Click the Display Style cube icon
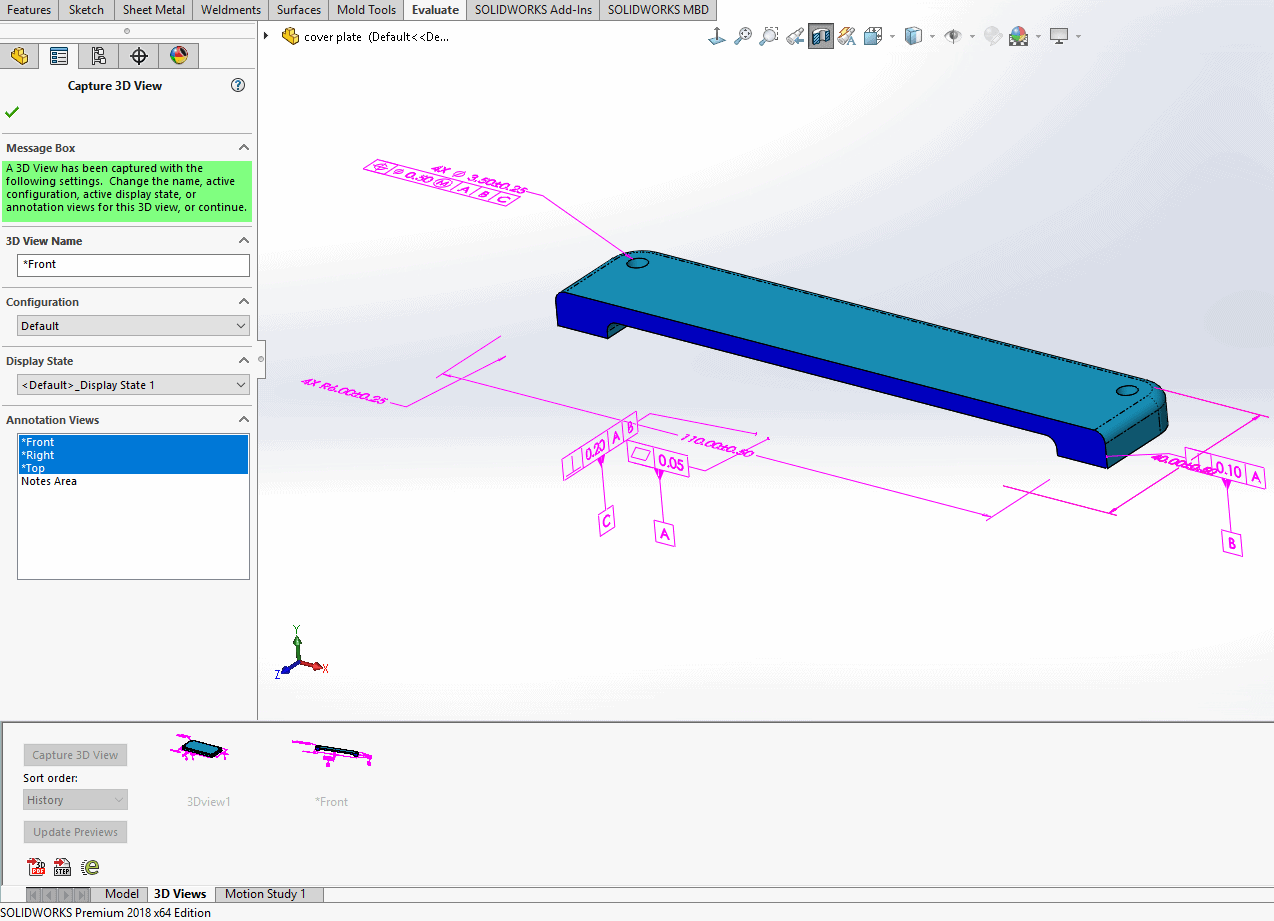Image resolution: width=1274 pixels, height=921 pixels. (x=912, y=37)
